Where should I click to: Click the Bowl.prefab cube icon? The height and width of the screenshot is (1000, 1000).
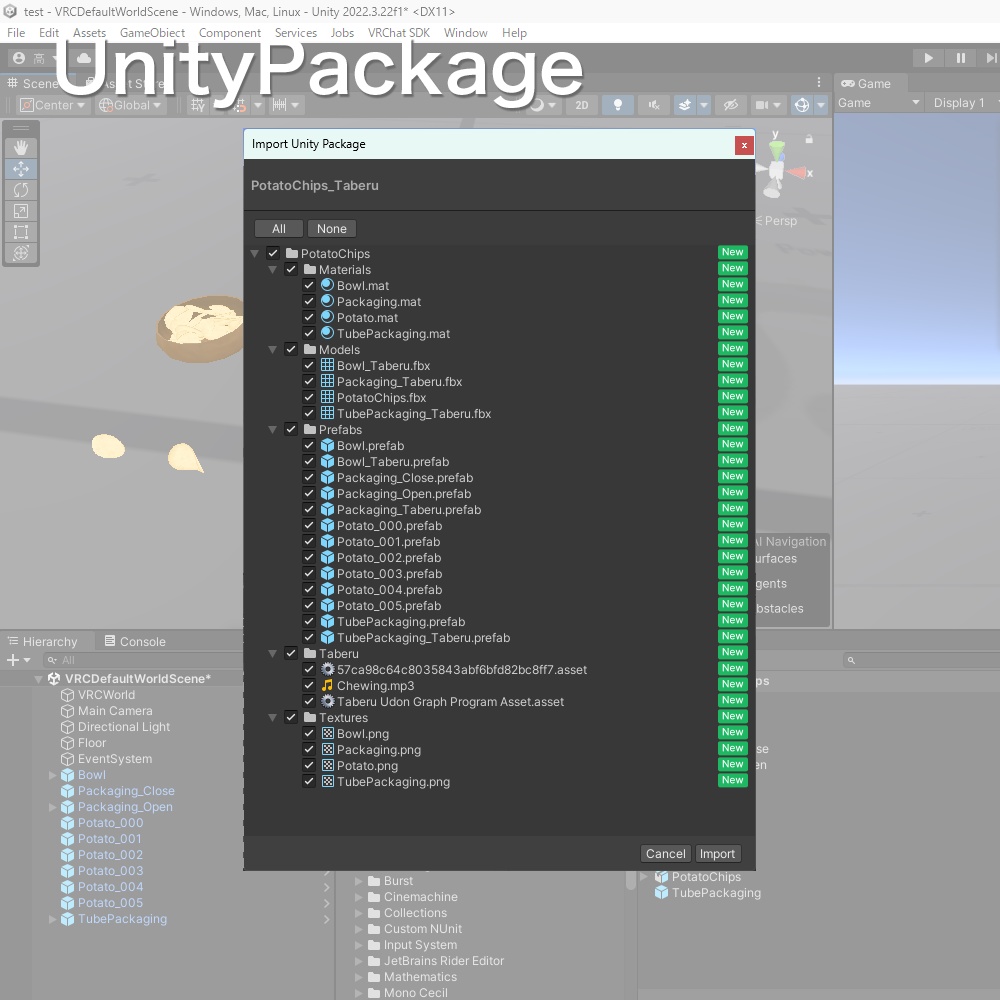click(327, 445)
